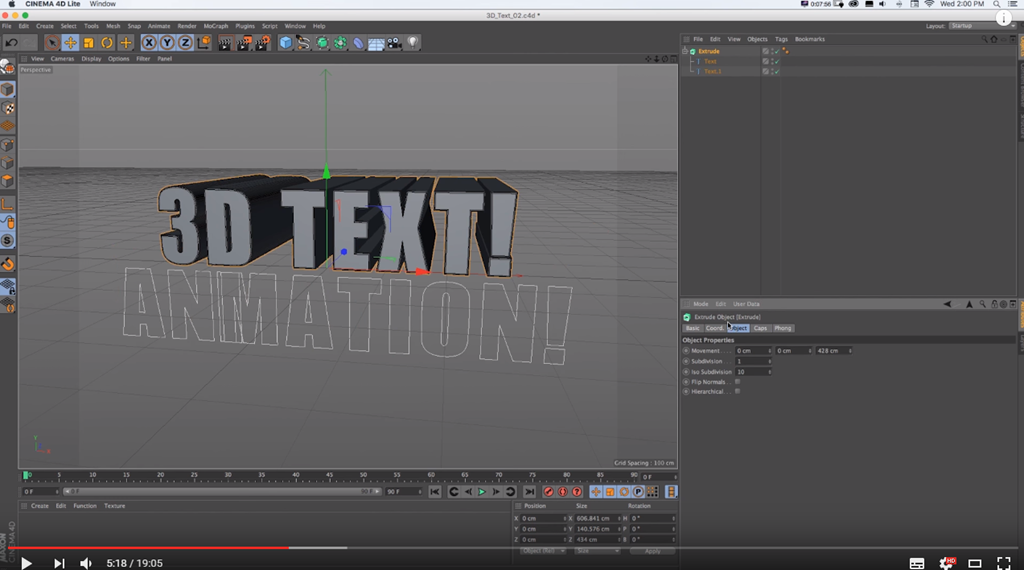Activate the Rotate tool in top toolbar
1024x570 pixels.
[106, 43]
